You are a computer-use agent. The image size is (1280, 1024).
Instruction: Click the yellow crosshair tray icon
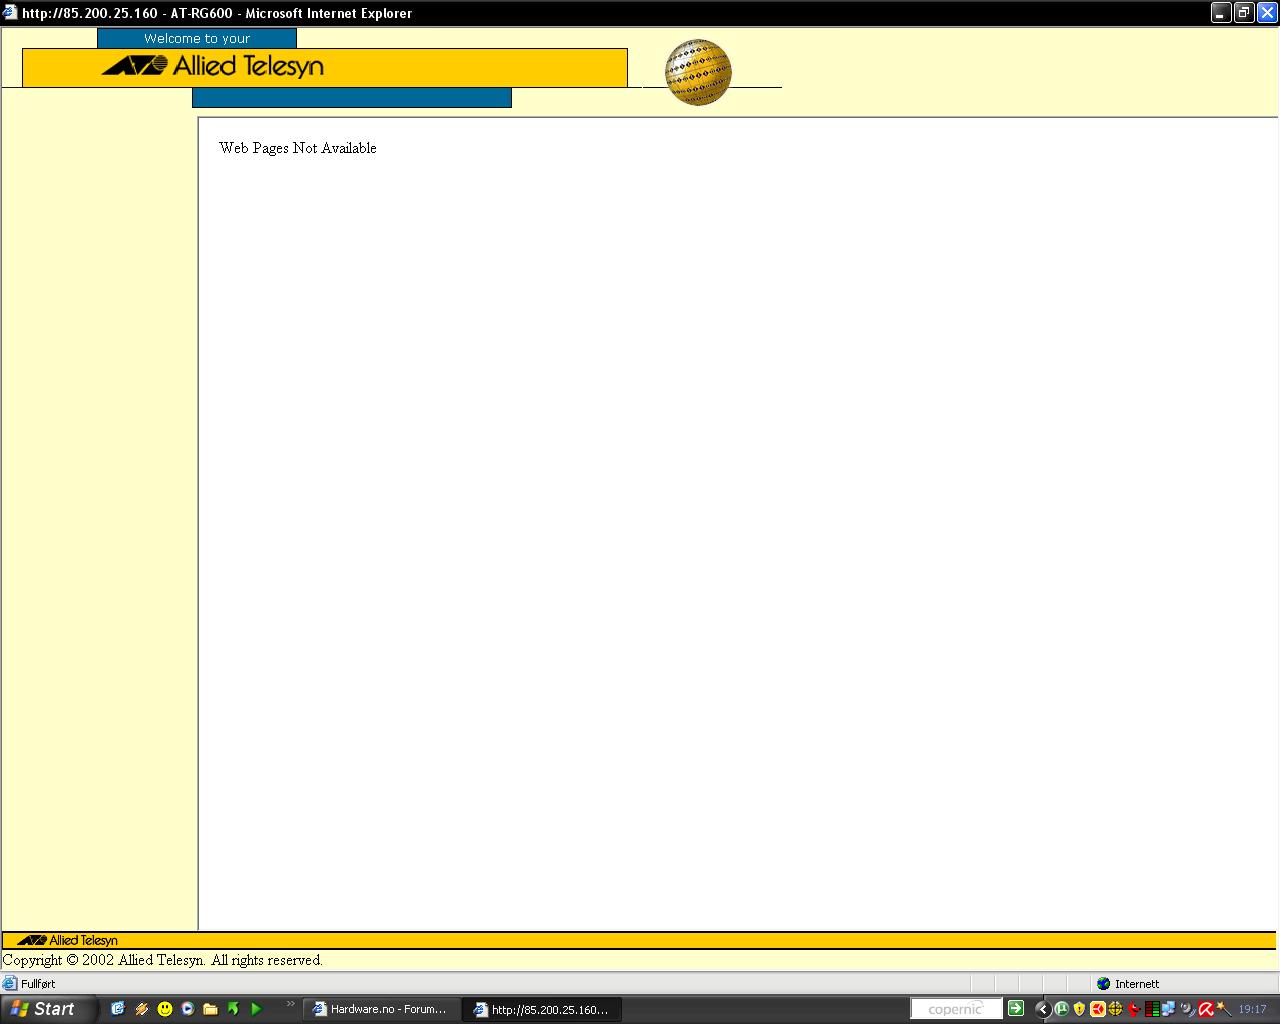tap(1115, 1009)
